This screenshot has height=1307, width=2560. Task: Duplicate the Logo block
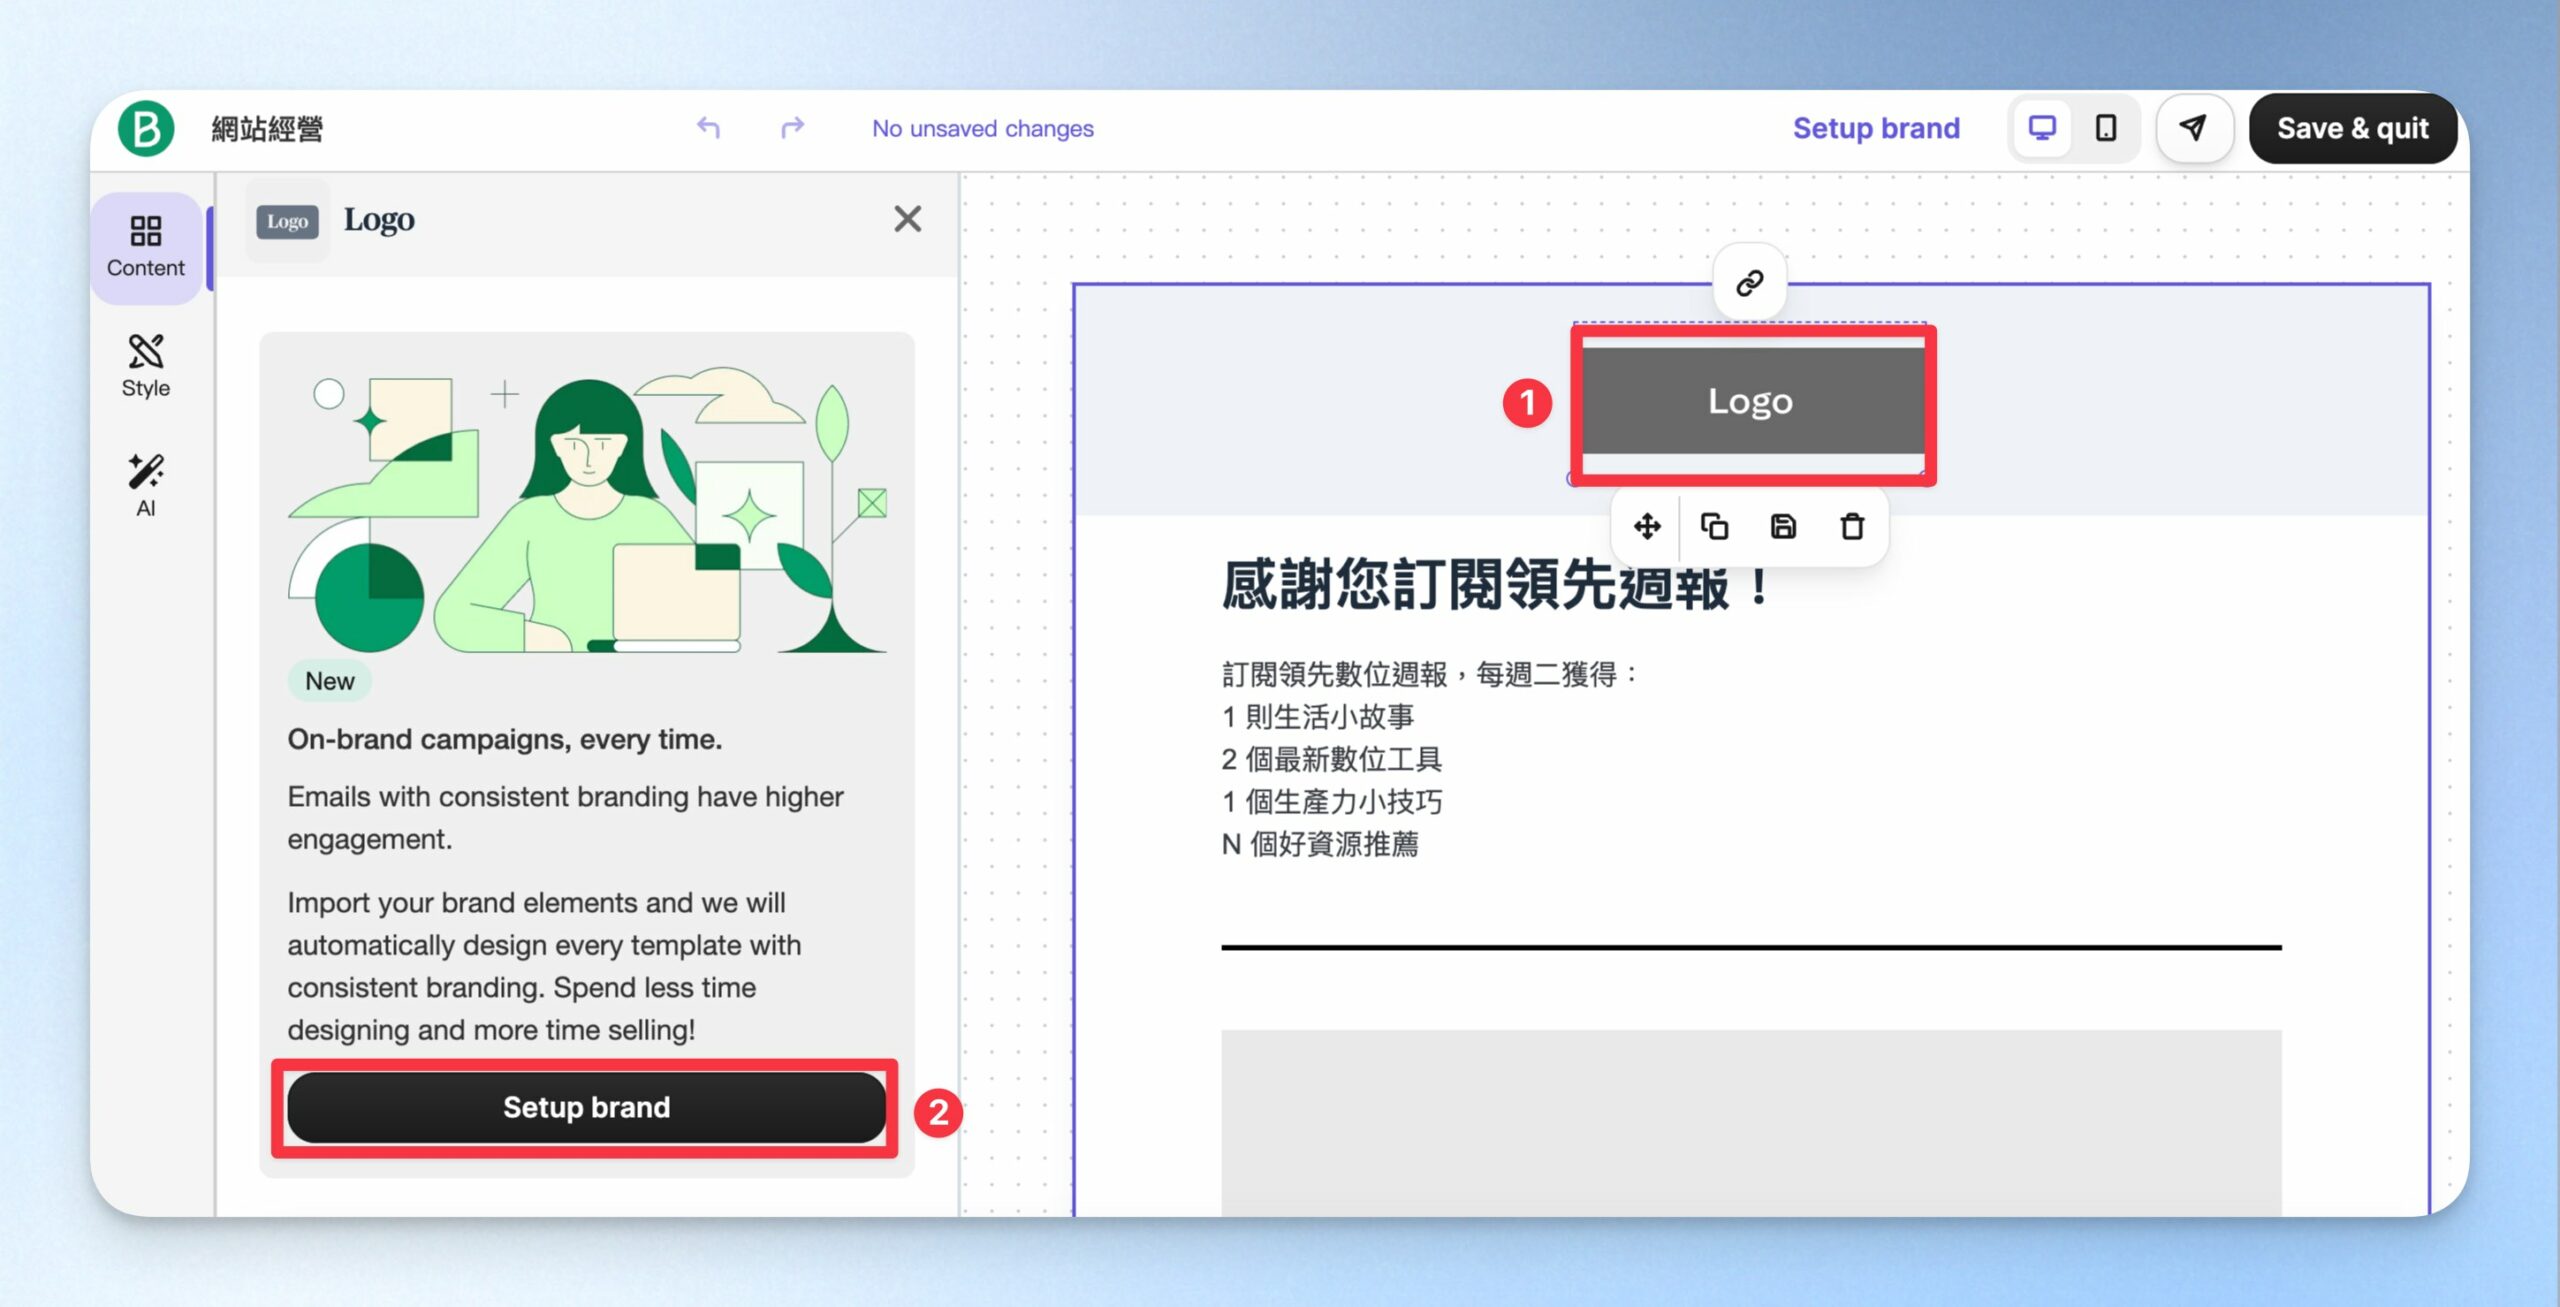coord(1715,526)
